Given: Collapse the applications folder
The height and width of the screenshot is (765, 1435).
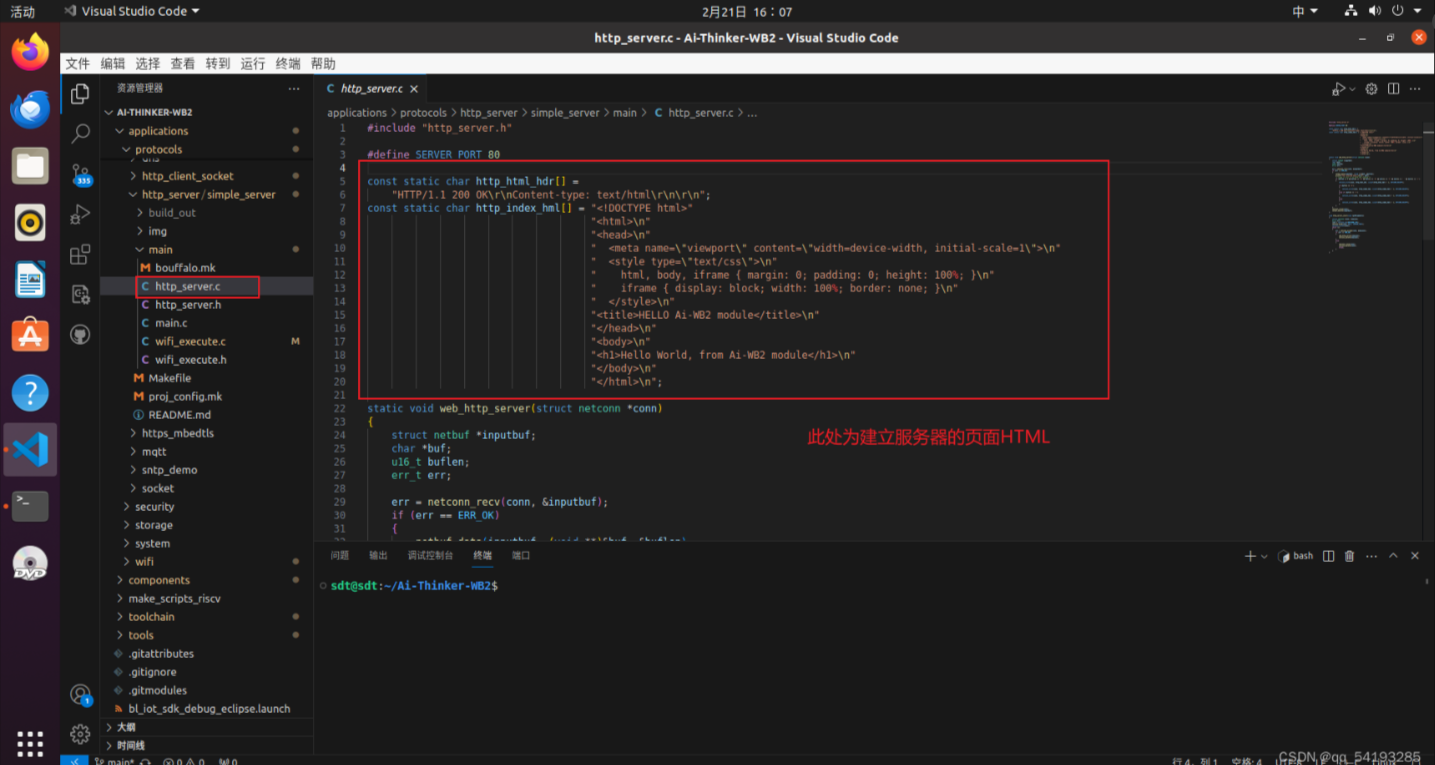Looking at the screenshot, I should click(x=120, y=131).
